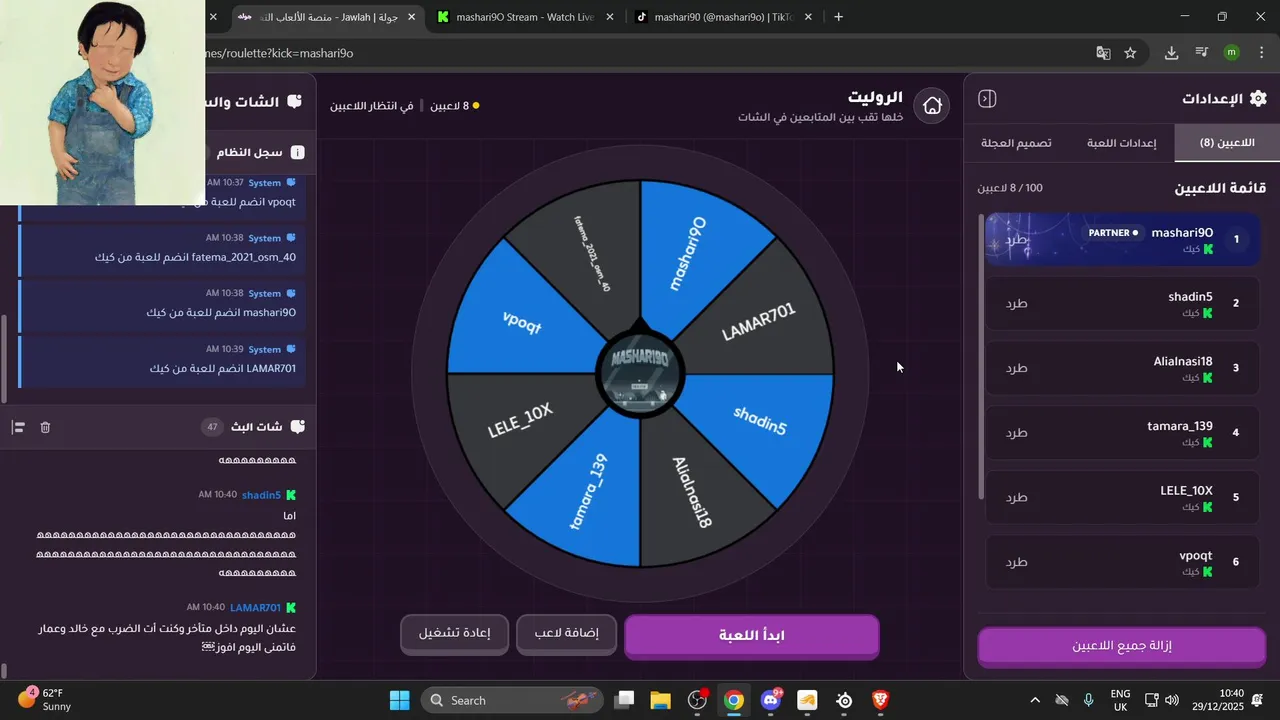Open the الإعدادات gear icon

point(1258,98)
